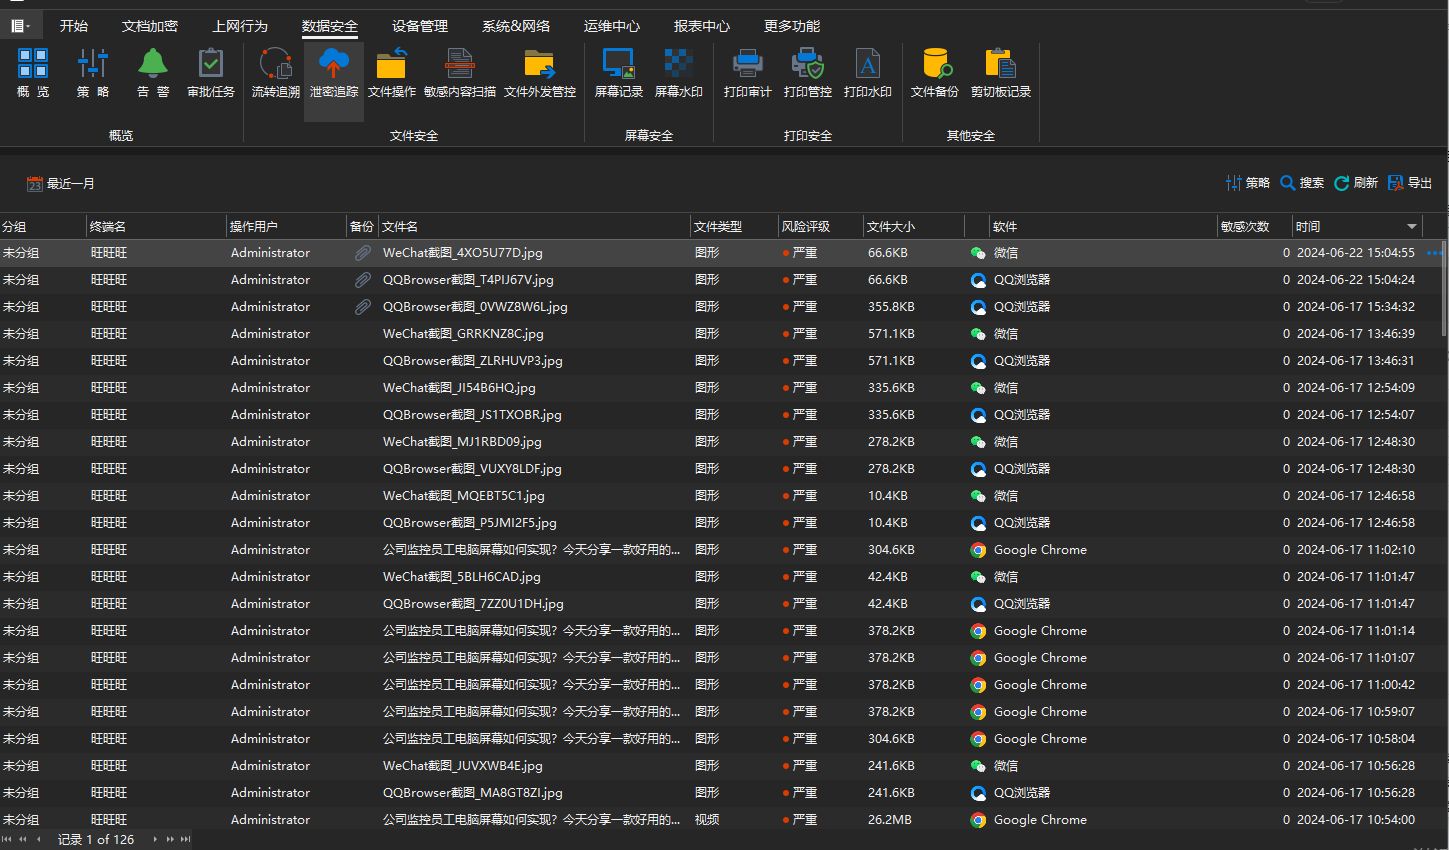
Task: Switch to the 报表中心 tab
Action: coord(702,26)
